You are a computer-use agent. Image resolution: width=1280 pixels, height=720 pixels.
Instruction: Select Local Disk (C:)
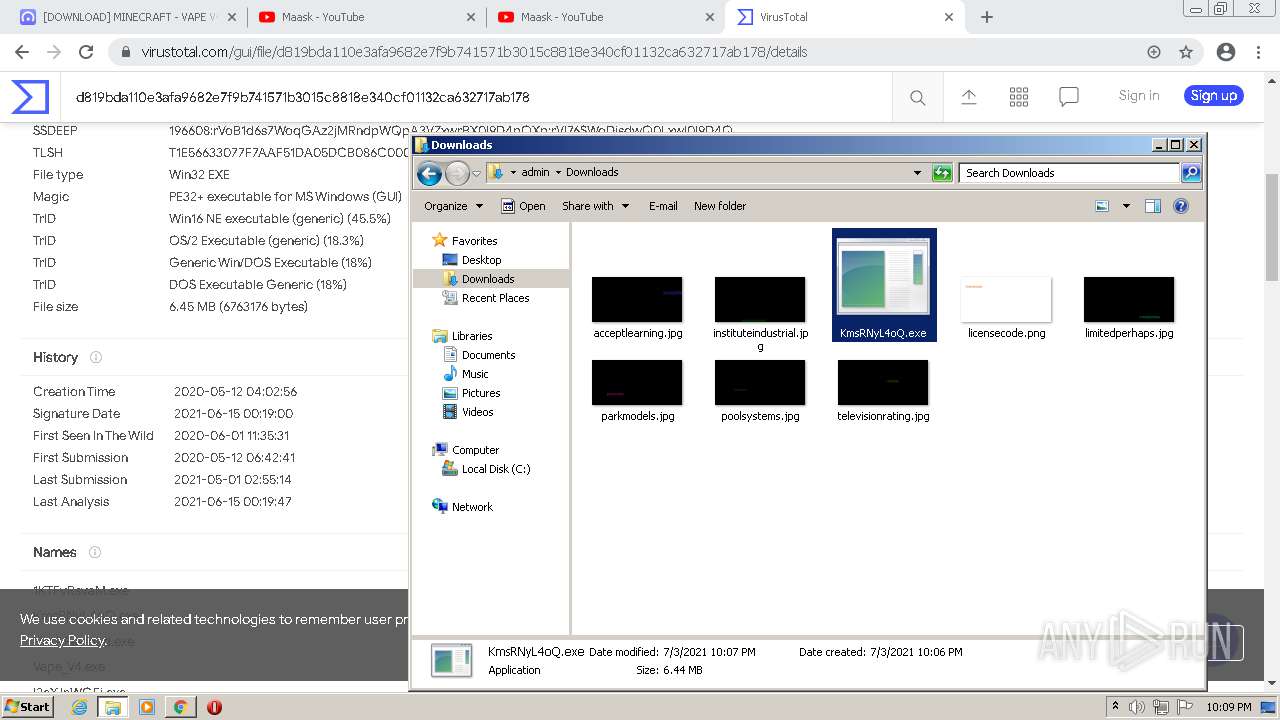pyautogui.click(x=496, y=469)
